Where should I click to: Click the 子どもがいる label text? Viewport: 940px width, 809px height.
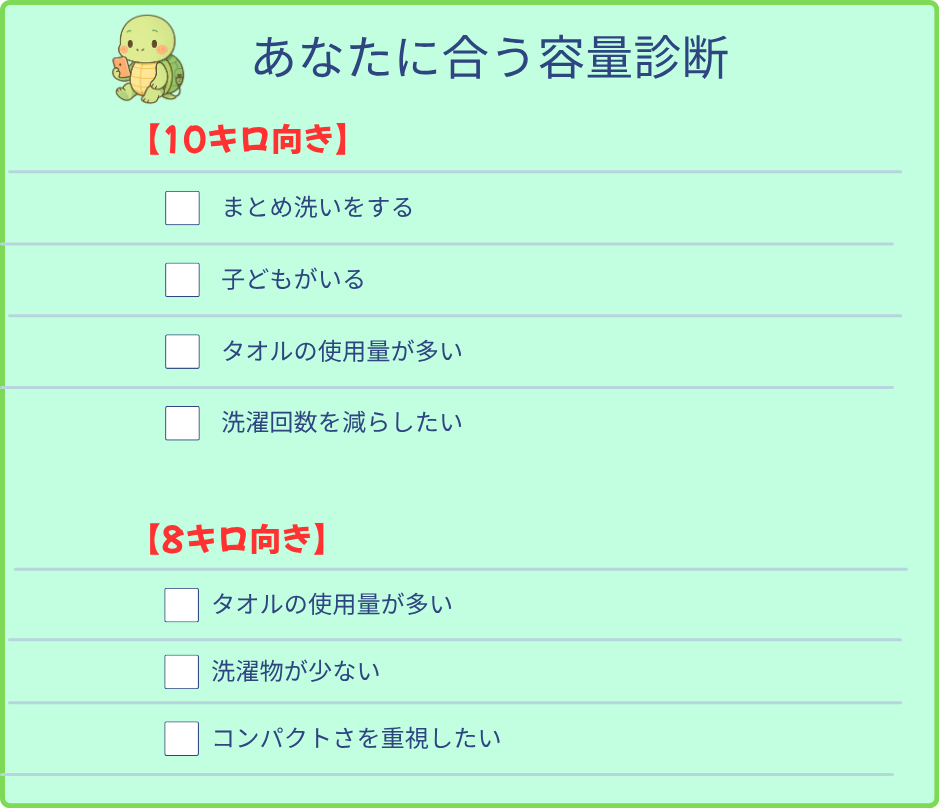(x=293, y=280)
